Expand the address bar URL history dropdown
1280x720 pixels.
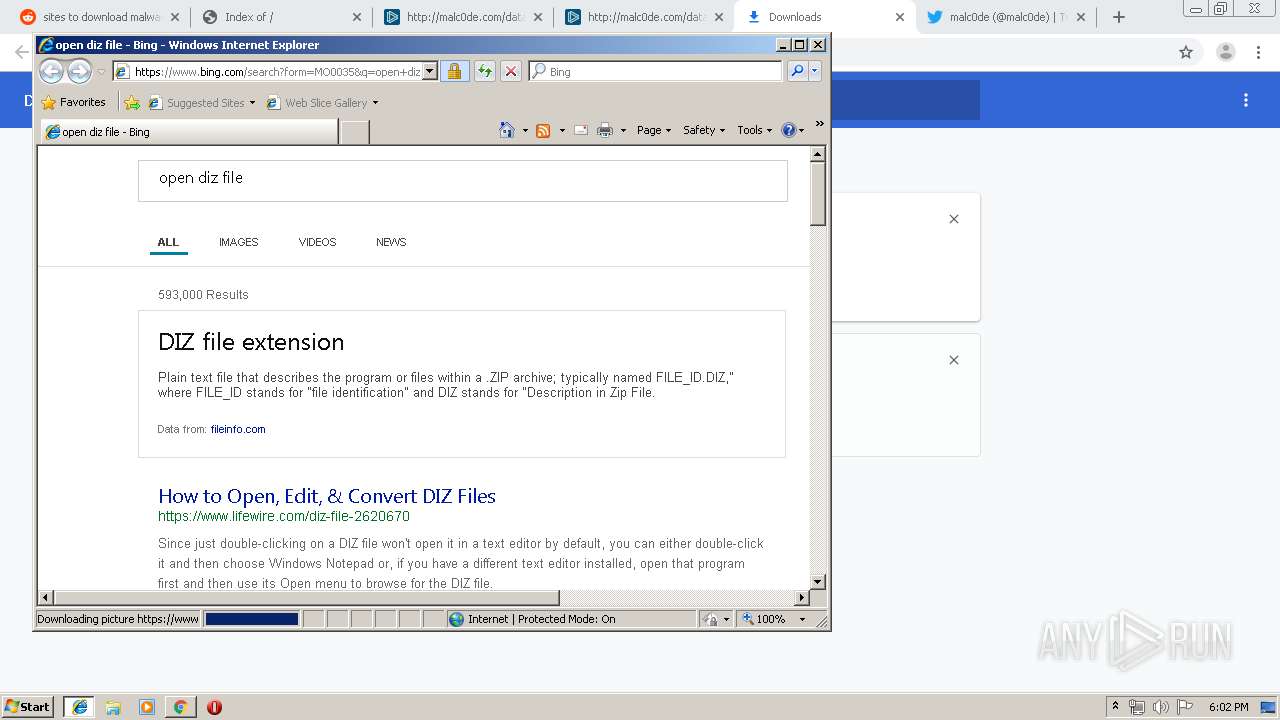pos(430,71)
